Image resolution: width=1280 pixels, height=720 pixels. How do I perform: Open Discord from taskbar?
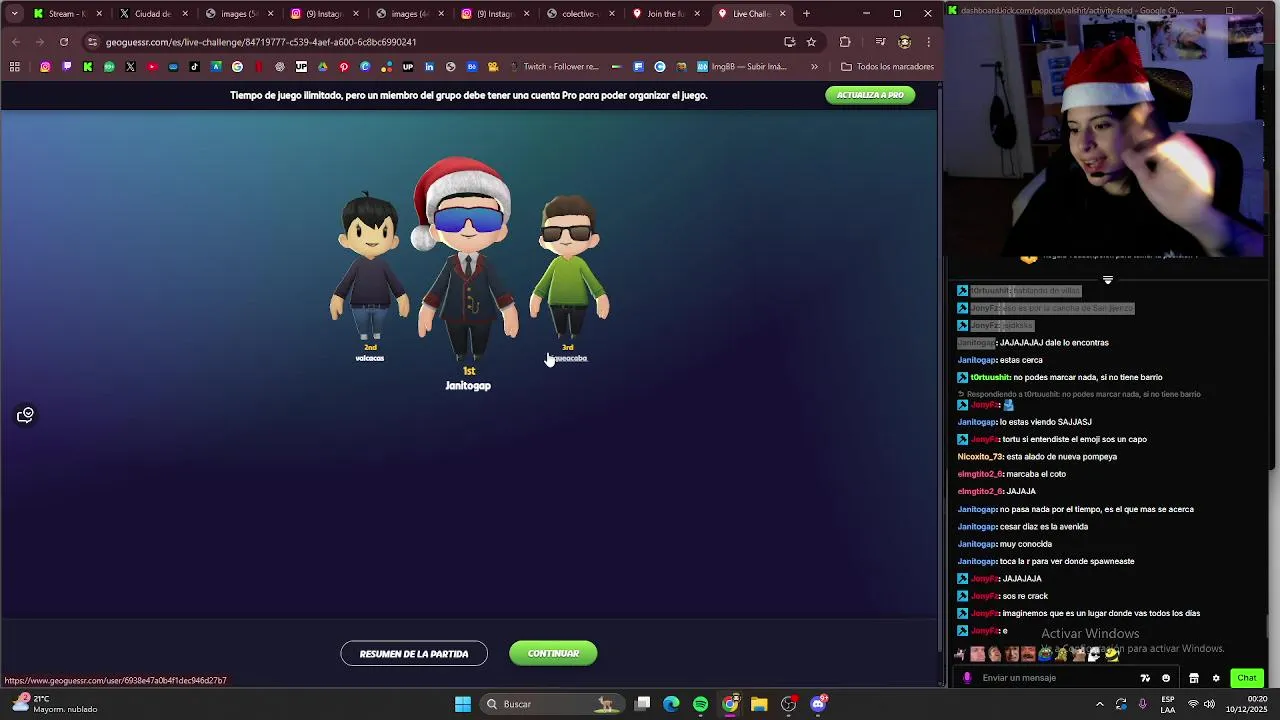[x=818, y=704]
